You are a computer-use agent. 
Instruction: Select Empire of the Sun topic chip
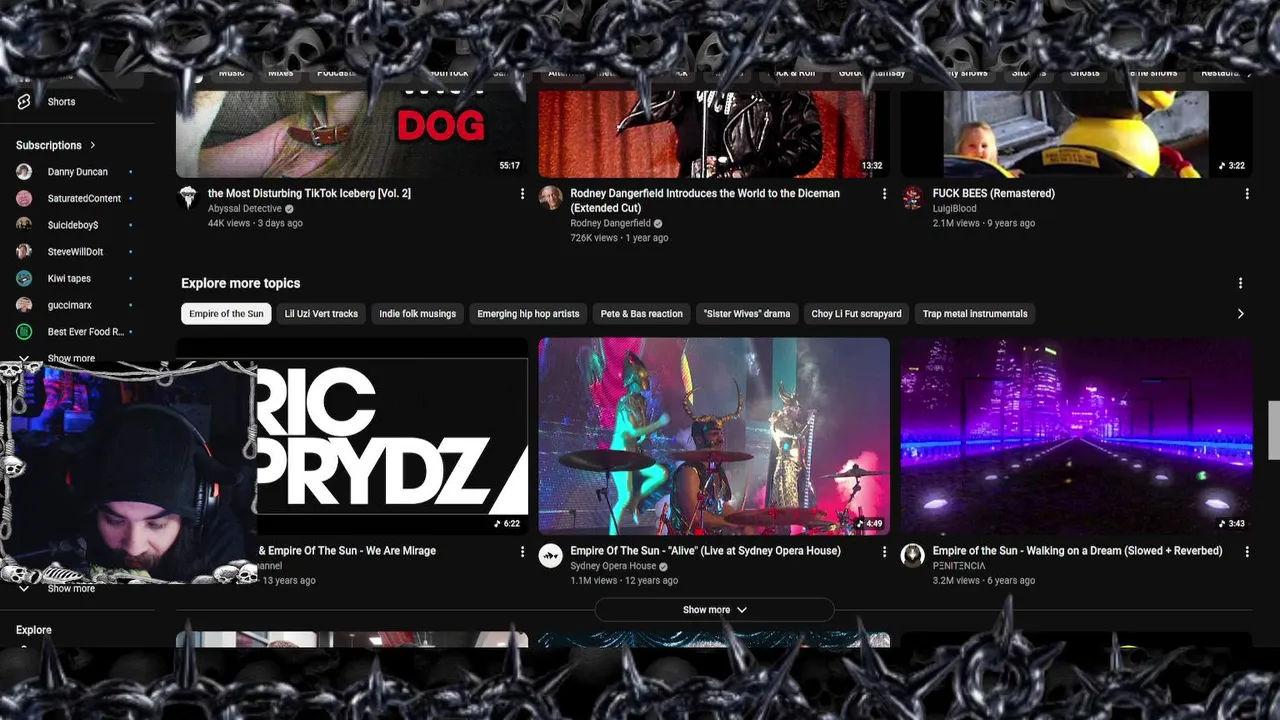coord(226,314)
